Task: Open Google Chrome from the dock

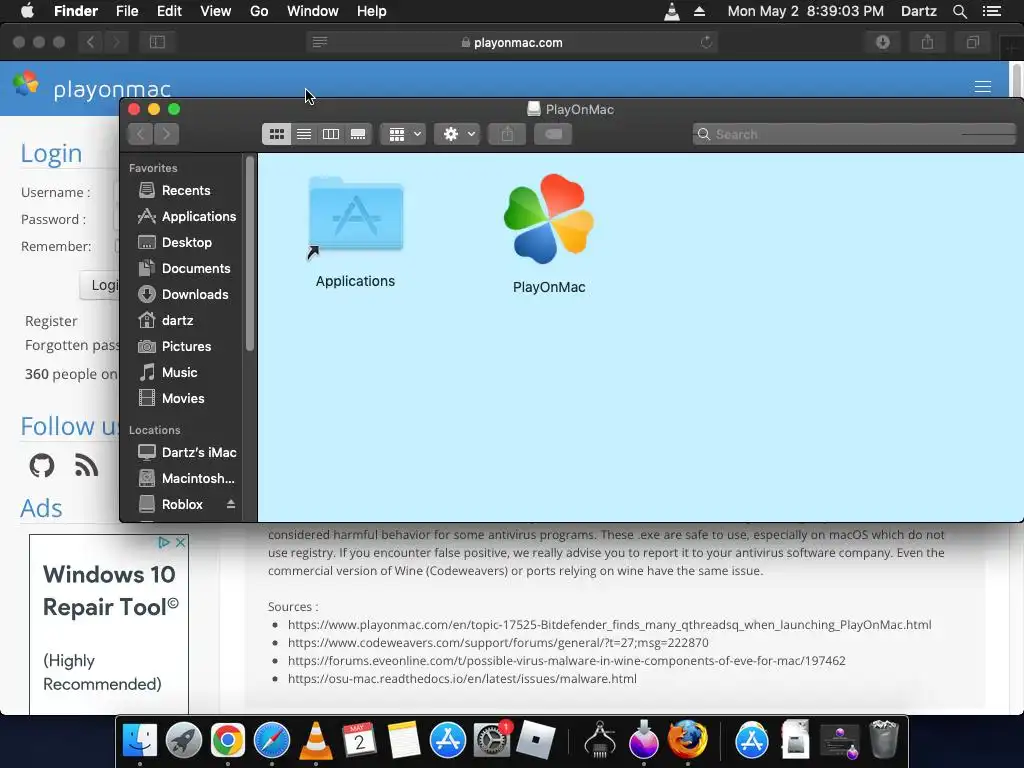Action: pyautogui.click(x=227, y=741)
